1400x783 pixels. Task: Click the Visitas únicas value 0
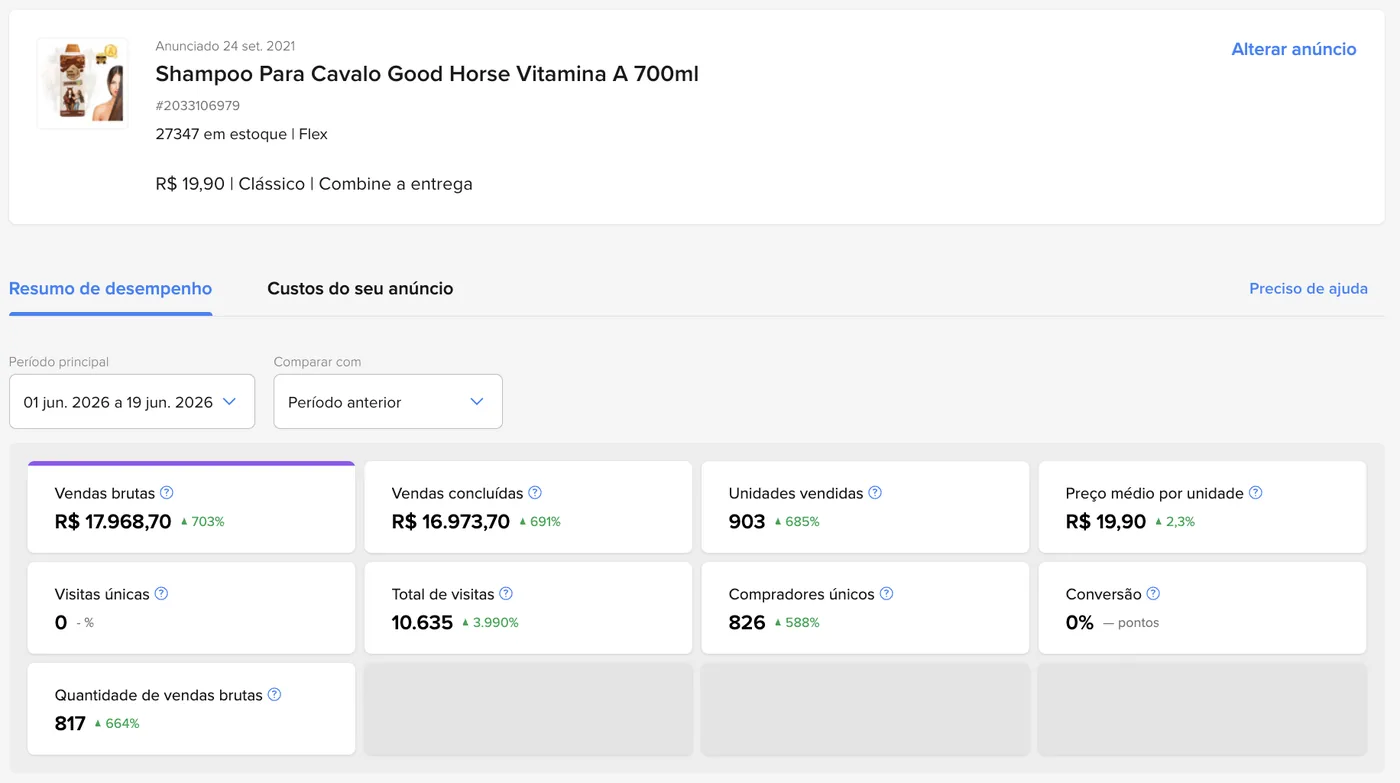(x=61, y=623)
